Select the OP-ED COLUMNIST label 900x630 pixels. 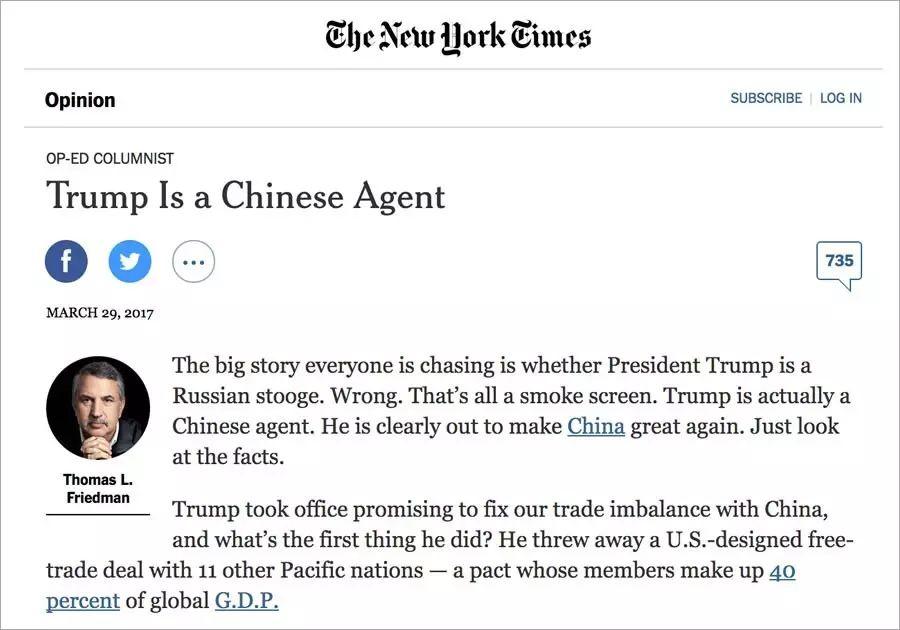click(109, 157)
